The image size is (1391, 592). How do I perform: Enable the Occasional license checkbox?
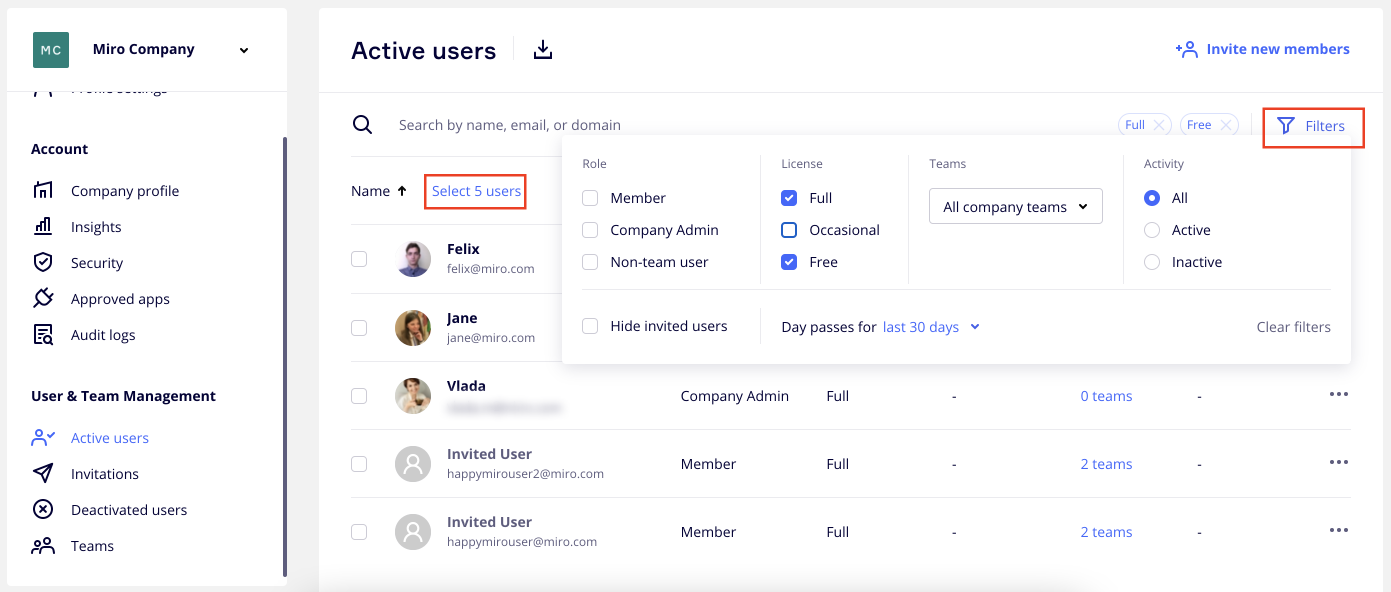click(x=789, y=230)
